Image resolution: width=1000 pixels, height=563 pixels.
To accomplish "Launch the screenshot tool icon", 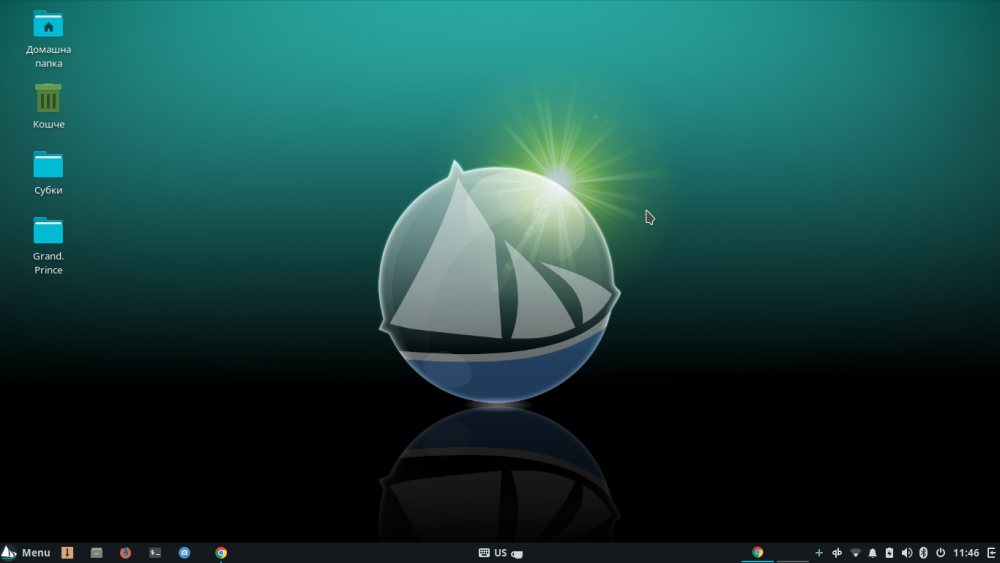I will (x=184, y=553).
